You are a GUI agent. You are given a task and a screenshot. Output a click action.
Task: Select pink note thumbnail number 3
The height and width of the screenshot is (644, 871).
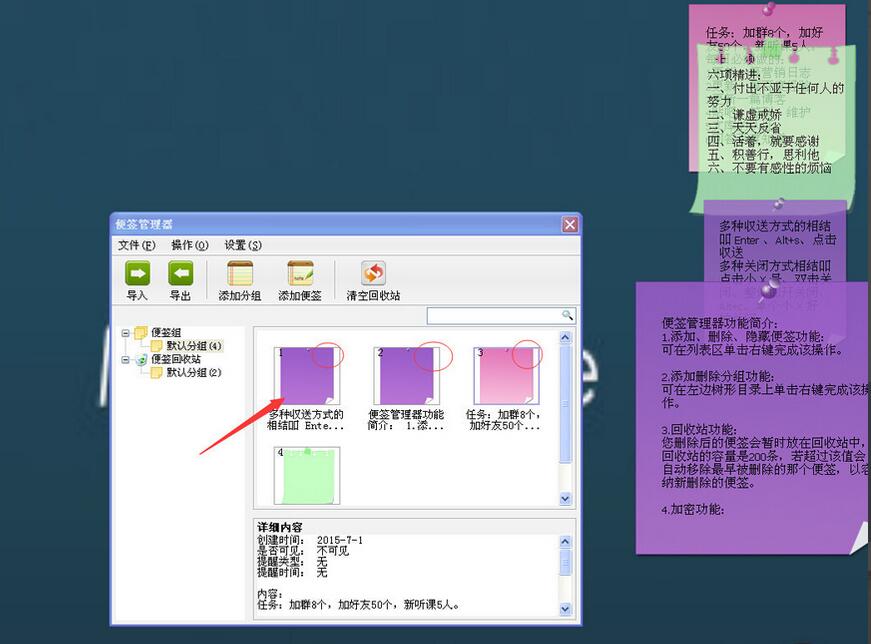505,375
